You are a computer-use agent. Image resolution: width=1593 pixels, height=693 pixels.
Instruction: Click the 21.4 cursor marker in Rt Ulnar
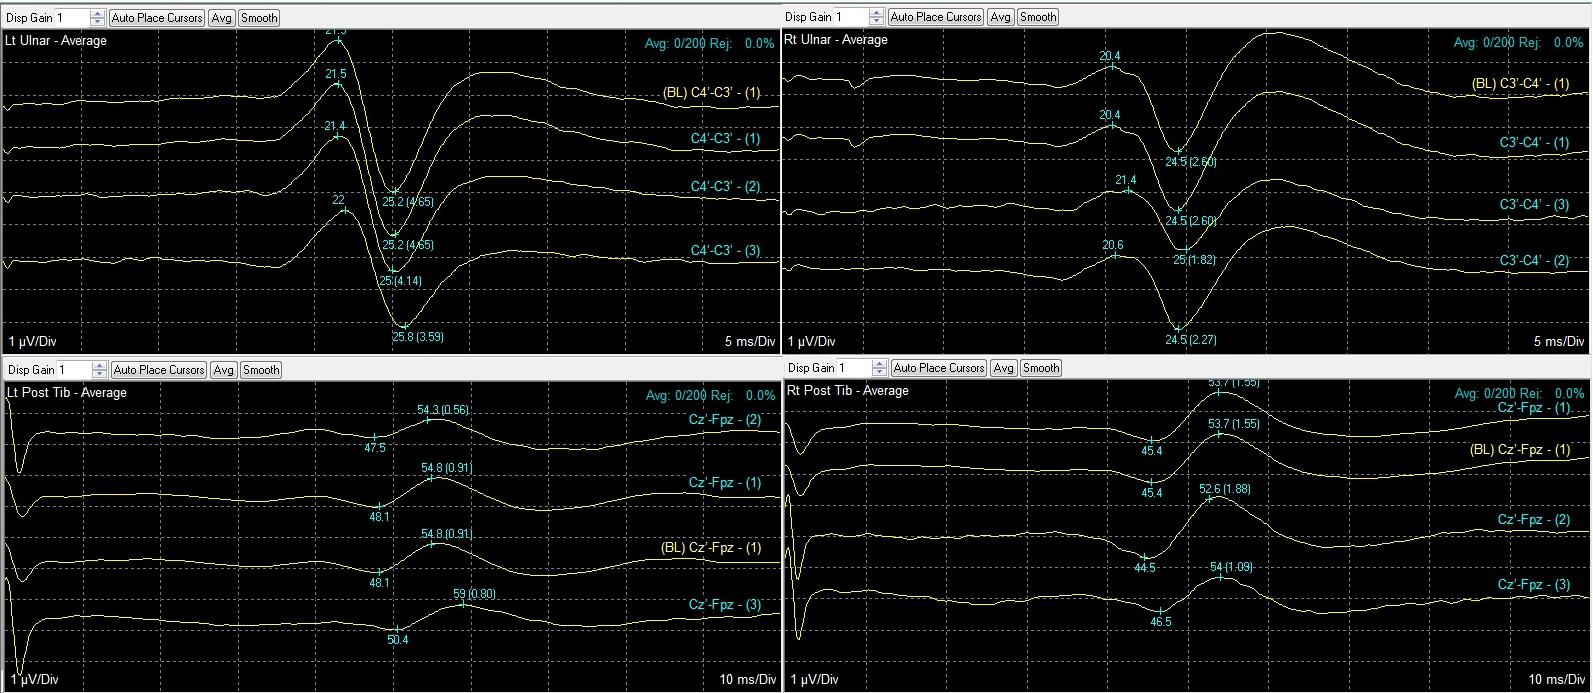[1128, 190]
